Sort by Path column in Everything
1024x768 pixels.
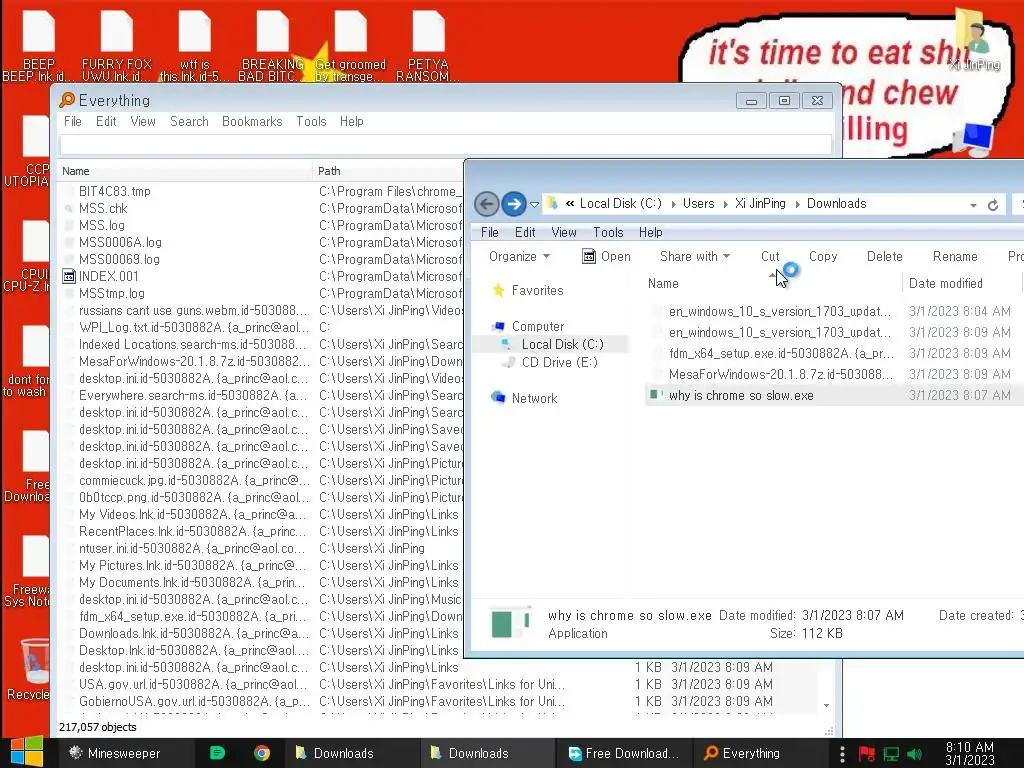pyautogui.click(x=329, y=171)
